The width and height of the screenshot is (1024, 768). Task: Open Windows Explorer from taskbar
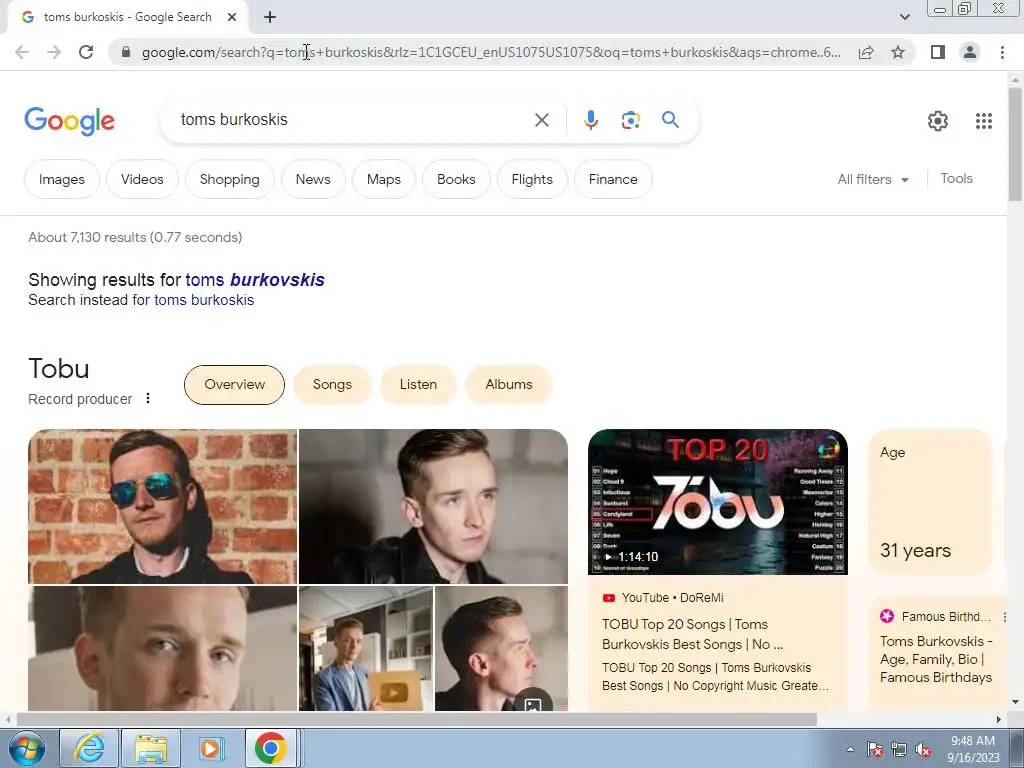tap(151, 748)
